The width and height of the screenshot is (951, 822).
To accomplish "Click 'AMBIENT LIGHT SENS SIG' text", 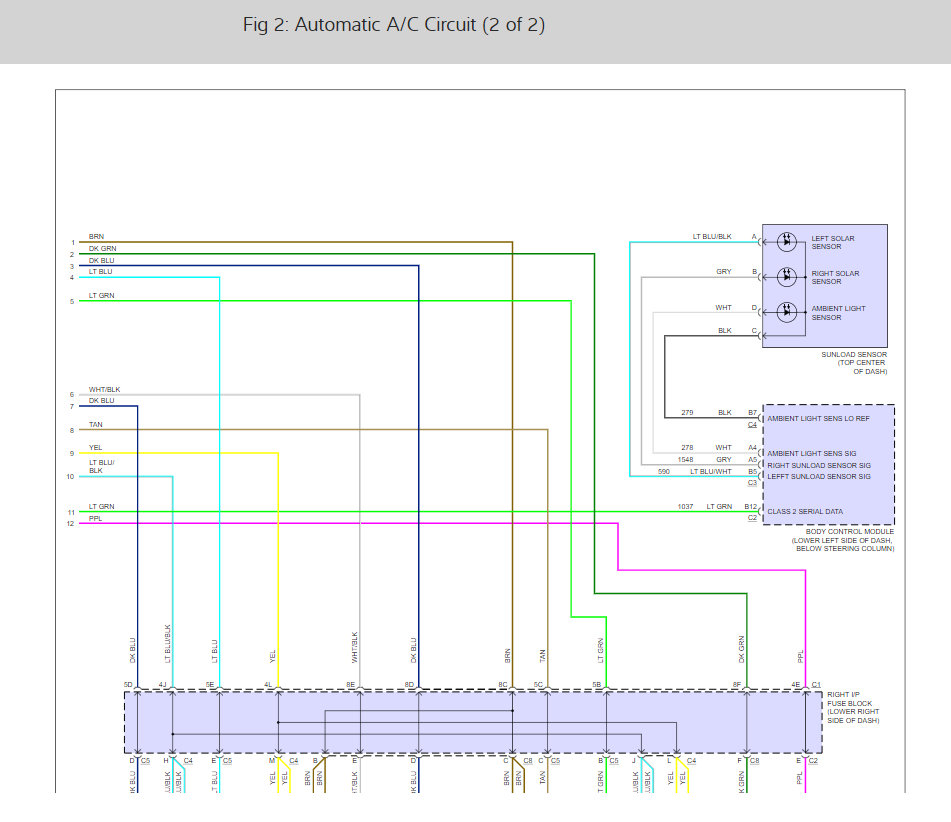I will point(812,453).
